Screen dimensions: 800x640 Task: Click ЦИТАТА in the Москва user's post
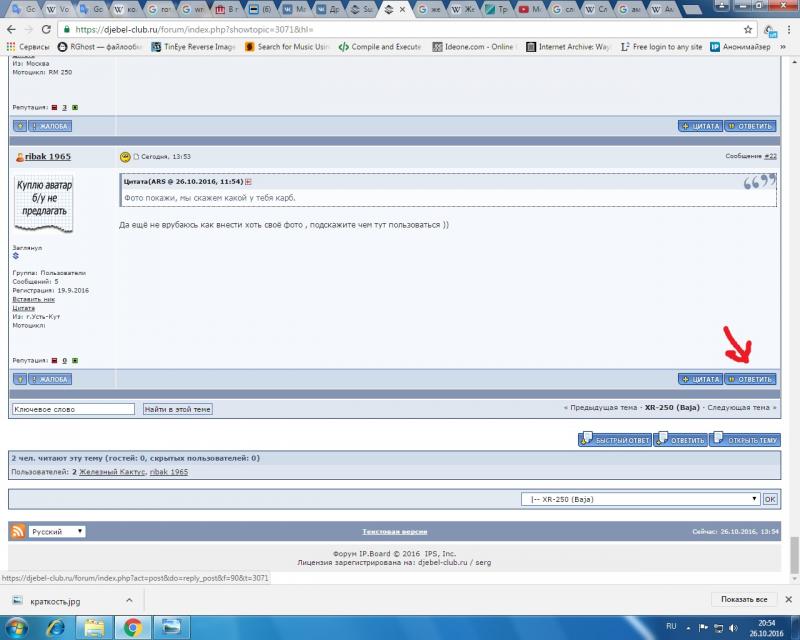[x=701, y=126]
